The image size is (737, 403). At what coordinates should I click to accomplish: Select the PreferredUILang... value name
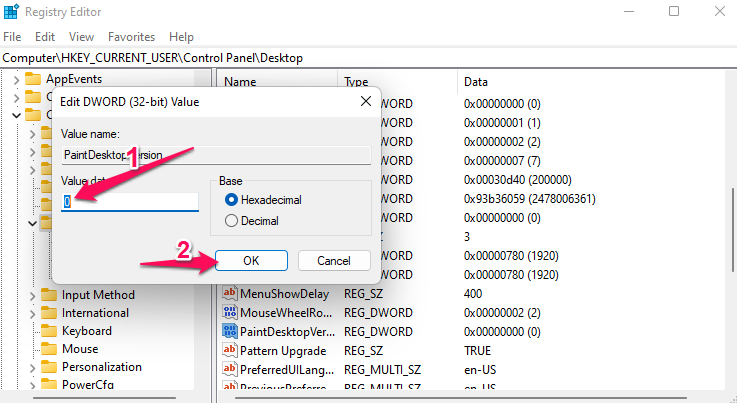[287, 370]
